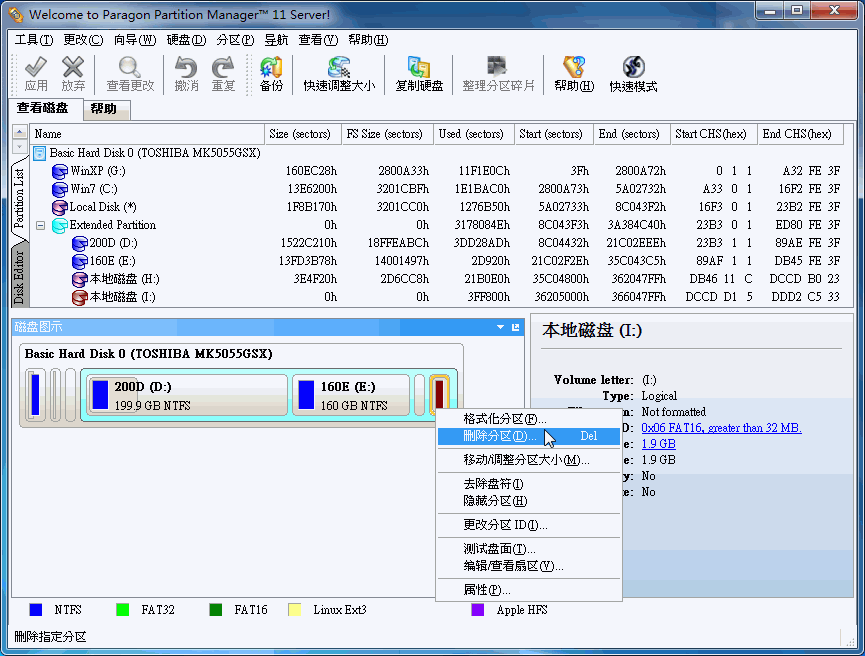Click the NTFS blue legend swatch
This screenshot has width=865, height=656.
pos(36,610)
